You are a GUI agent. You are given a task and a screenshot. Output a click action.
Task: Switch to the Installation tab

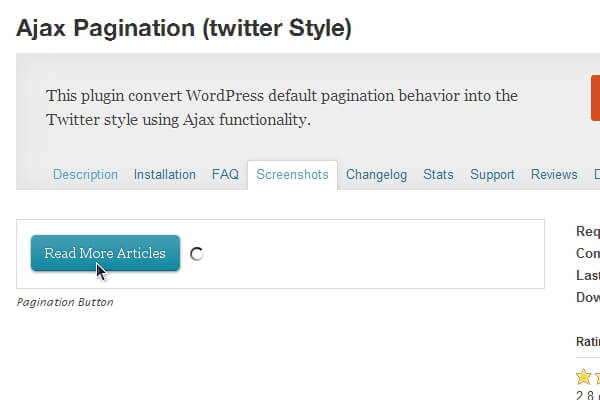pos(165,174)
